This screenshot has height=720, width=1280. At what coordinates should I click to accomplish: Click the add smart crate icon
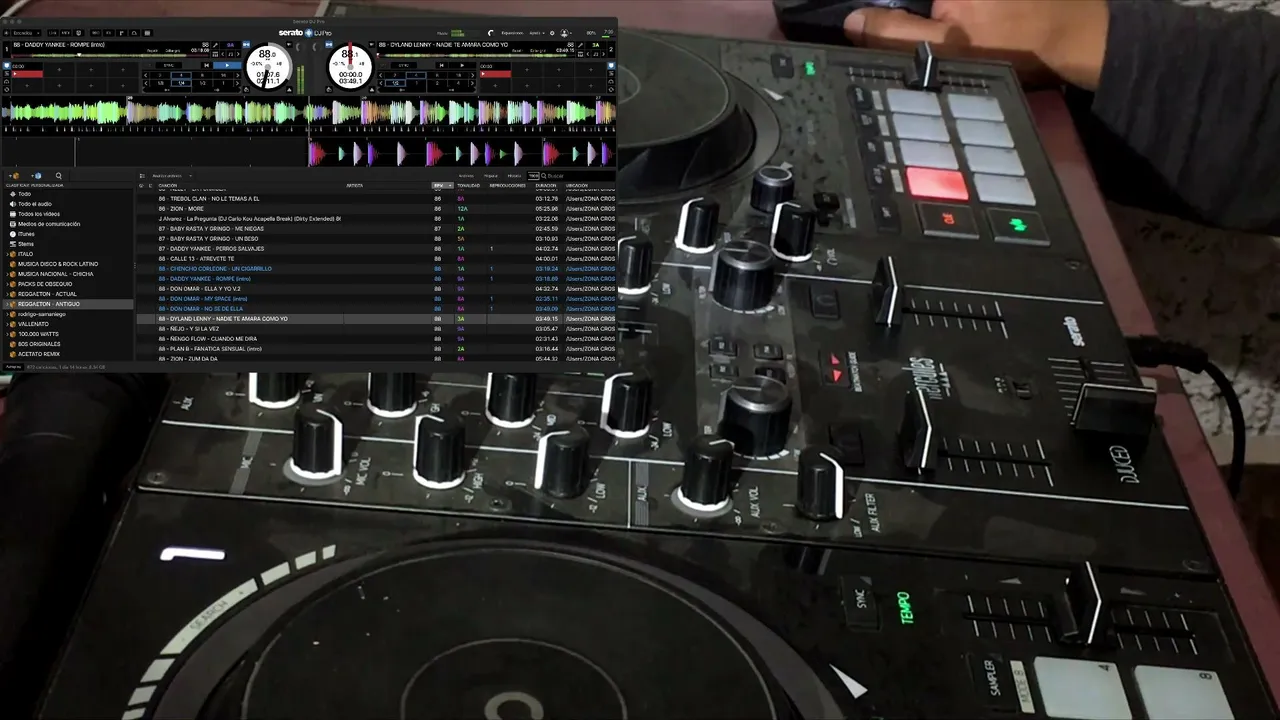(37, 176)
